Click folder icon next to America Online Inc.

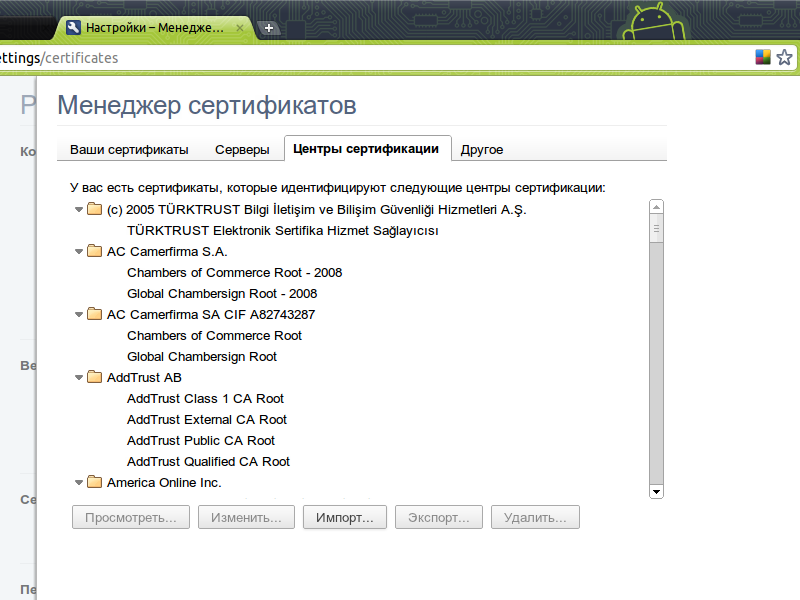tap(94, 482)
